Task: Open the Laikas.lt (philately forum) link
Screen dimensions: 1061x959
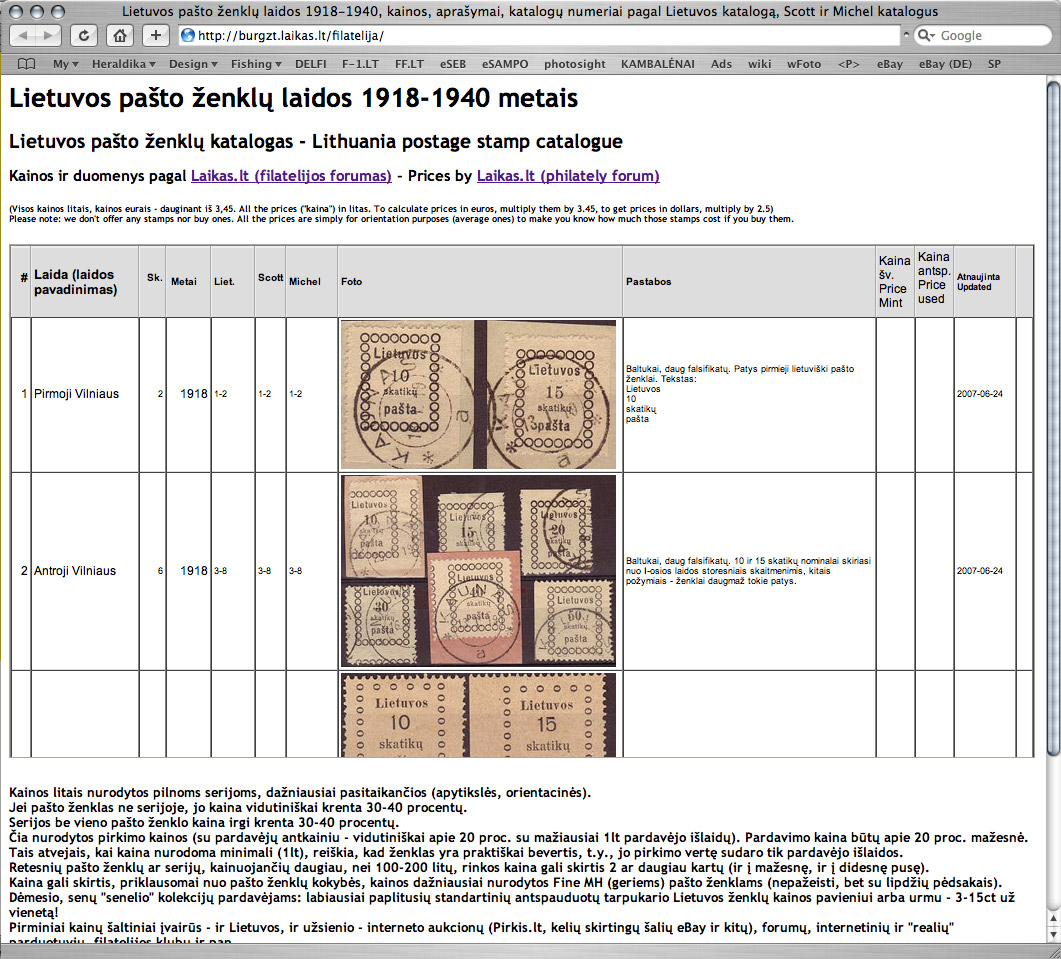Action: [x=568, y=176]
